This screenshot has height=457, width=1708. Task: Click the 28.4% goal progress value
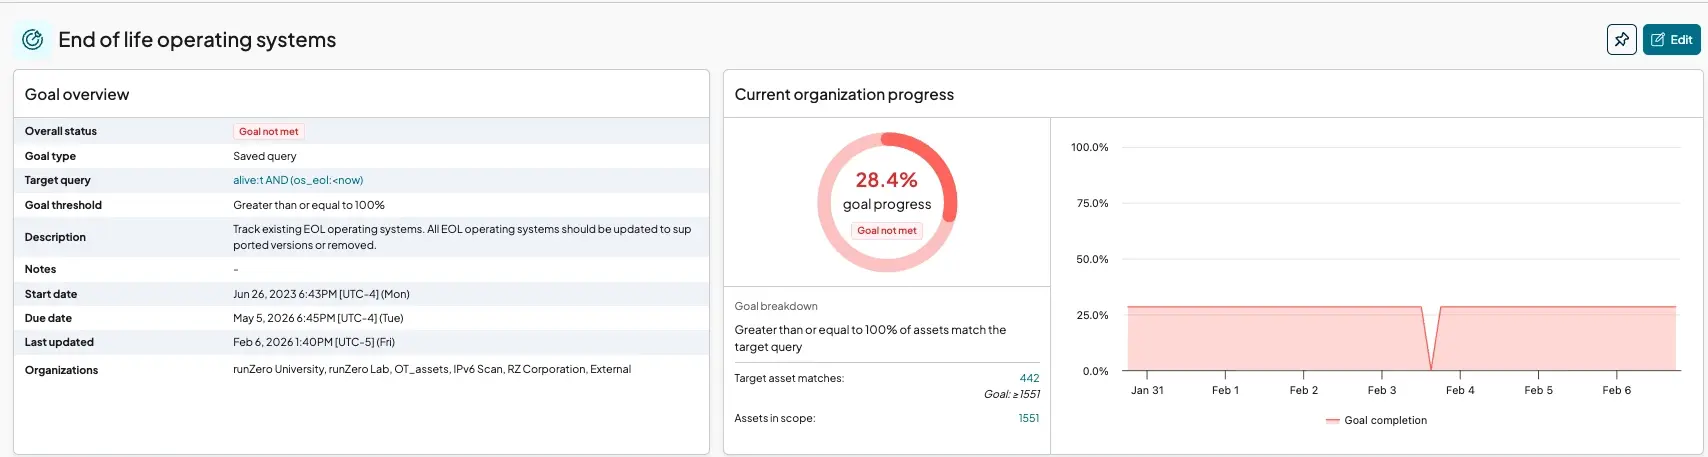(x=886, y=180)
